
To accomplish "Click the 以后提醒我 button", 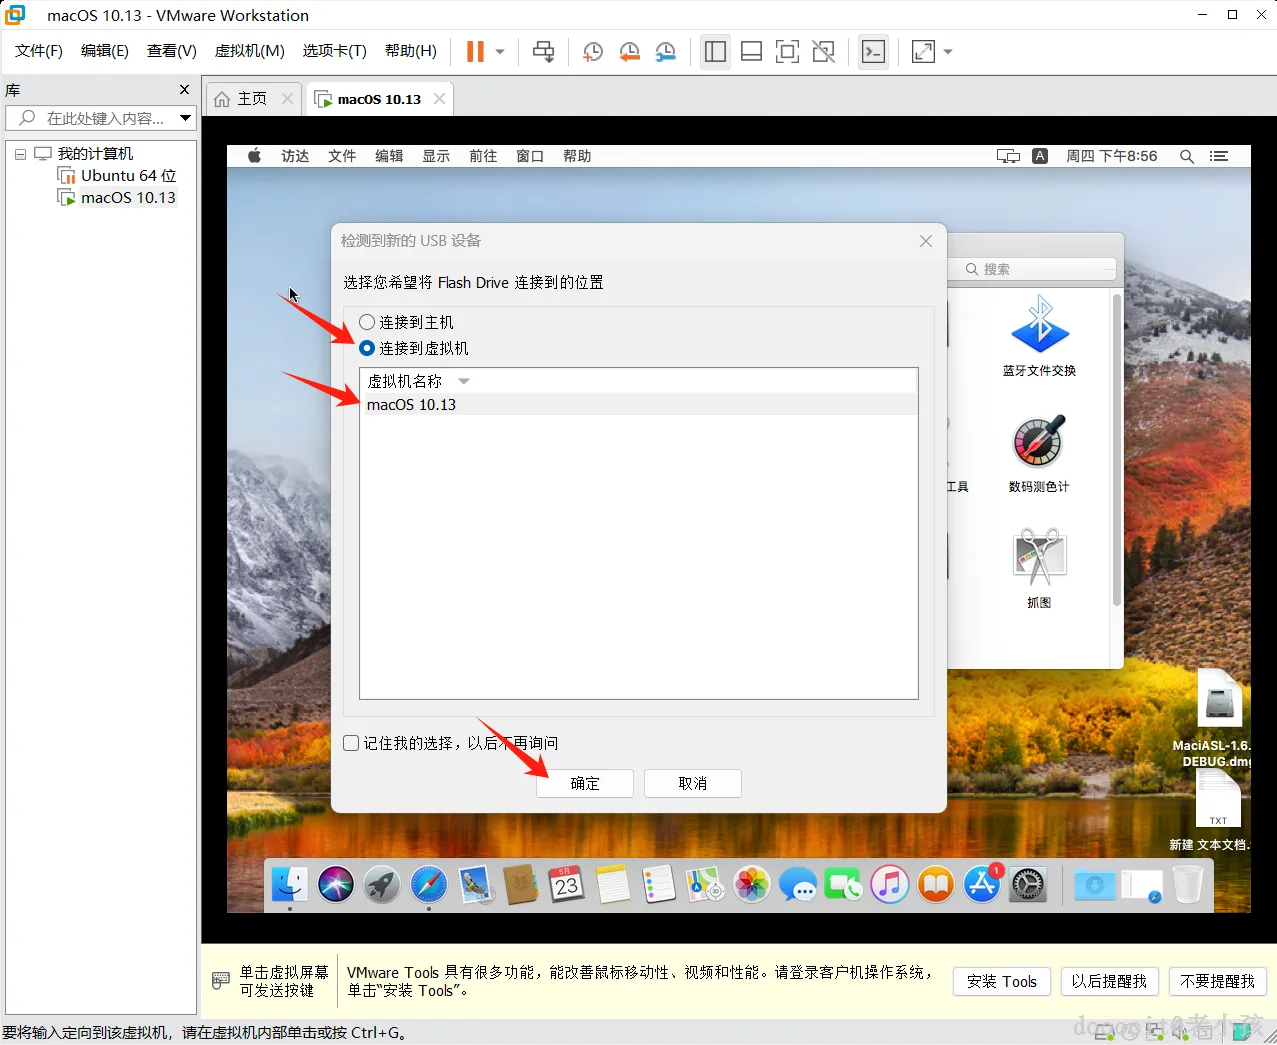I will (x=1109, y=982).
